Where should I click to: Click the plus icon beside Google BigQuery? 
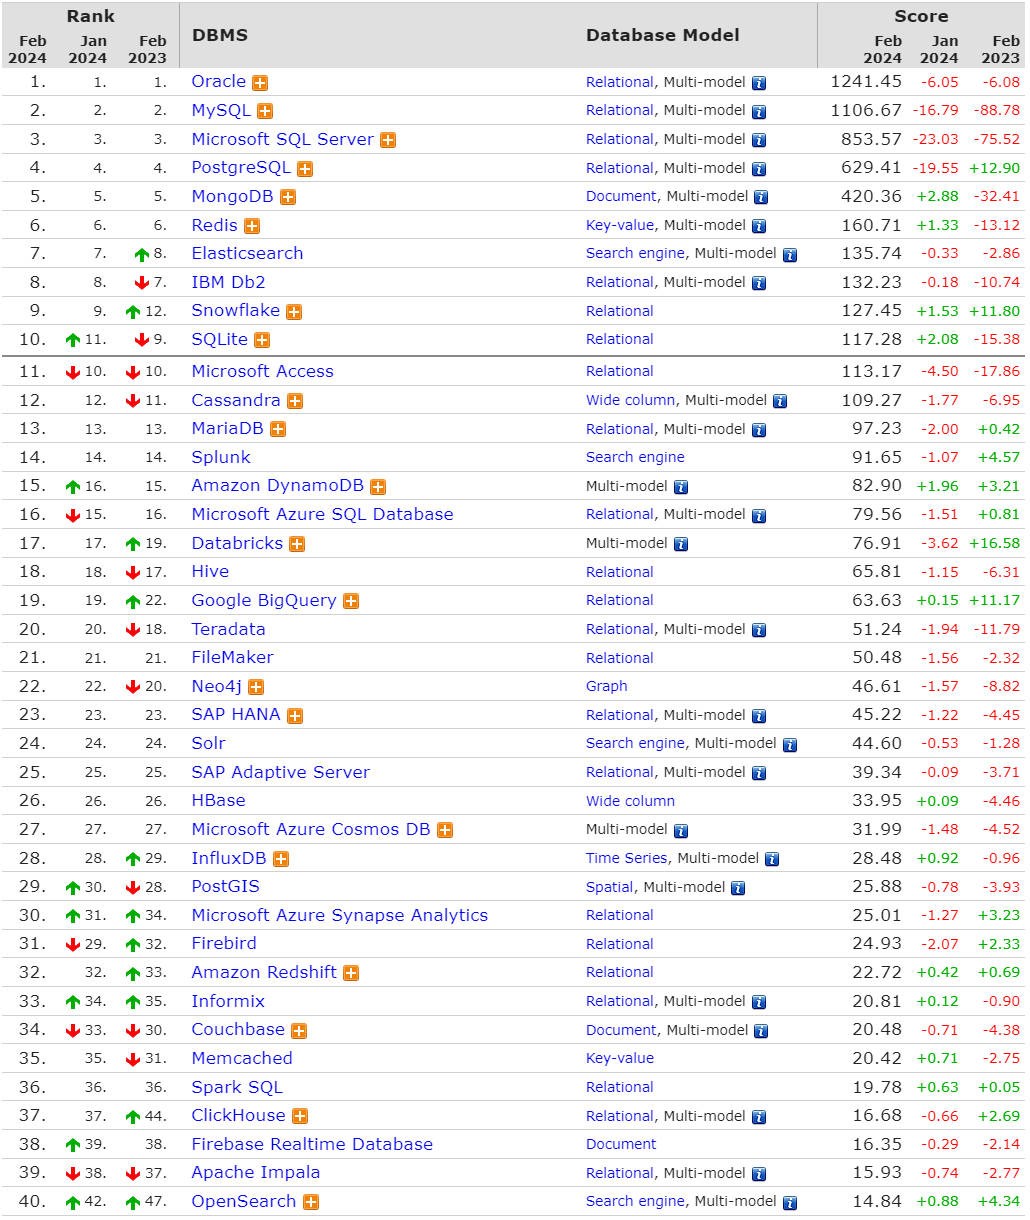tap(351, 601)
